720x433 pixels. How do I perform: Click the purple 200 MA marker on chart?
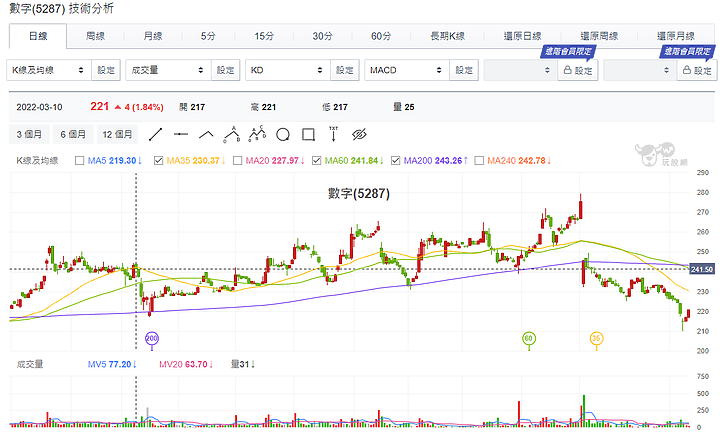(x=152, y=339)
